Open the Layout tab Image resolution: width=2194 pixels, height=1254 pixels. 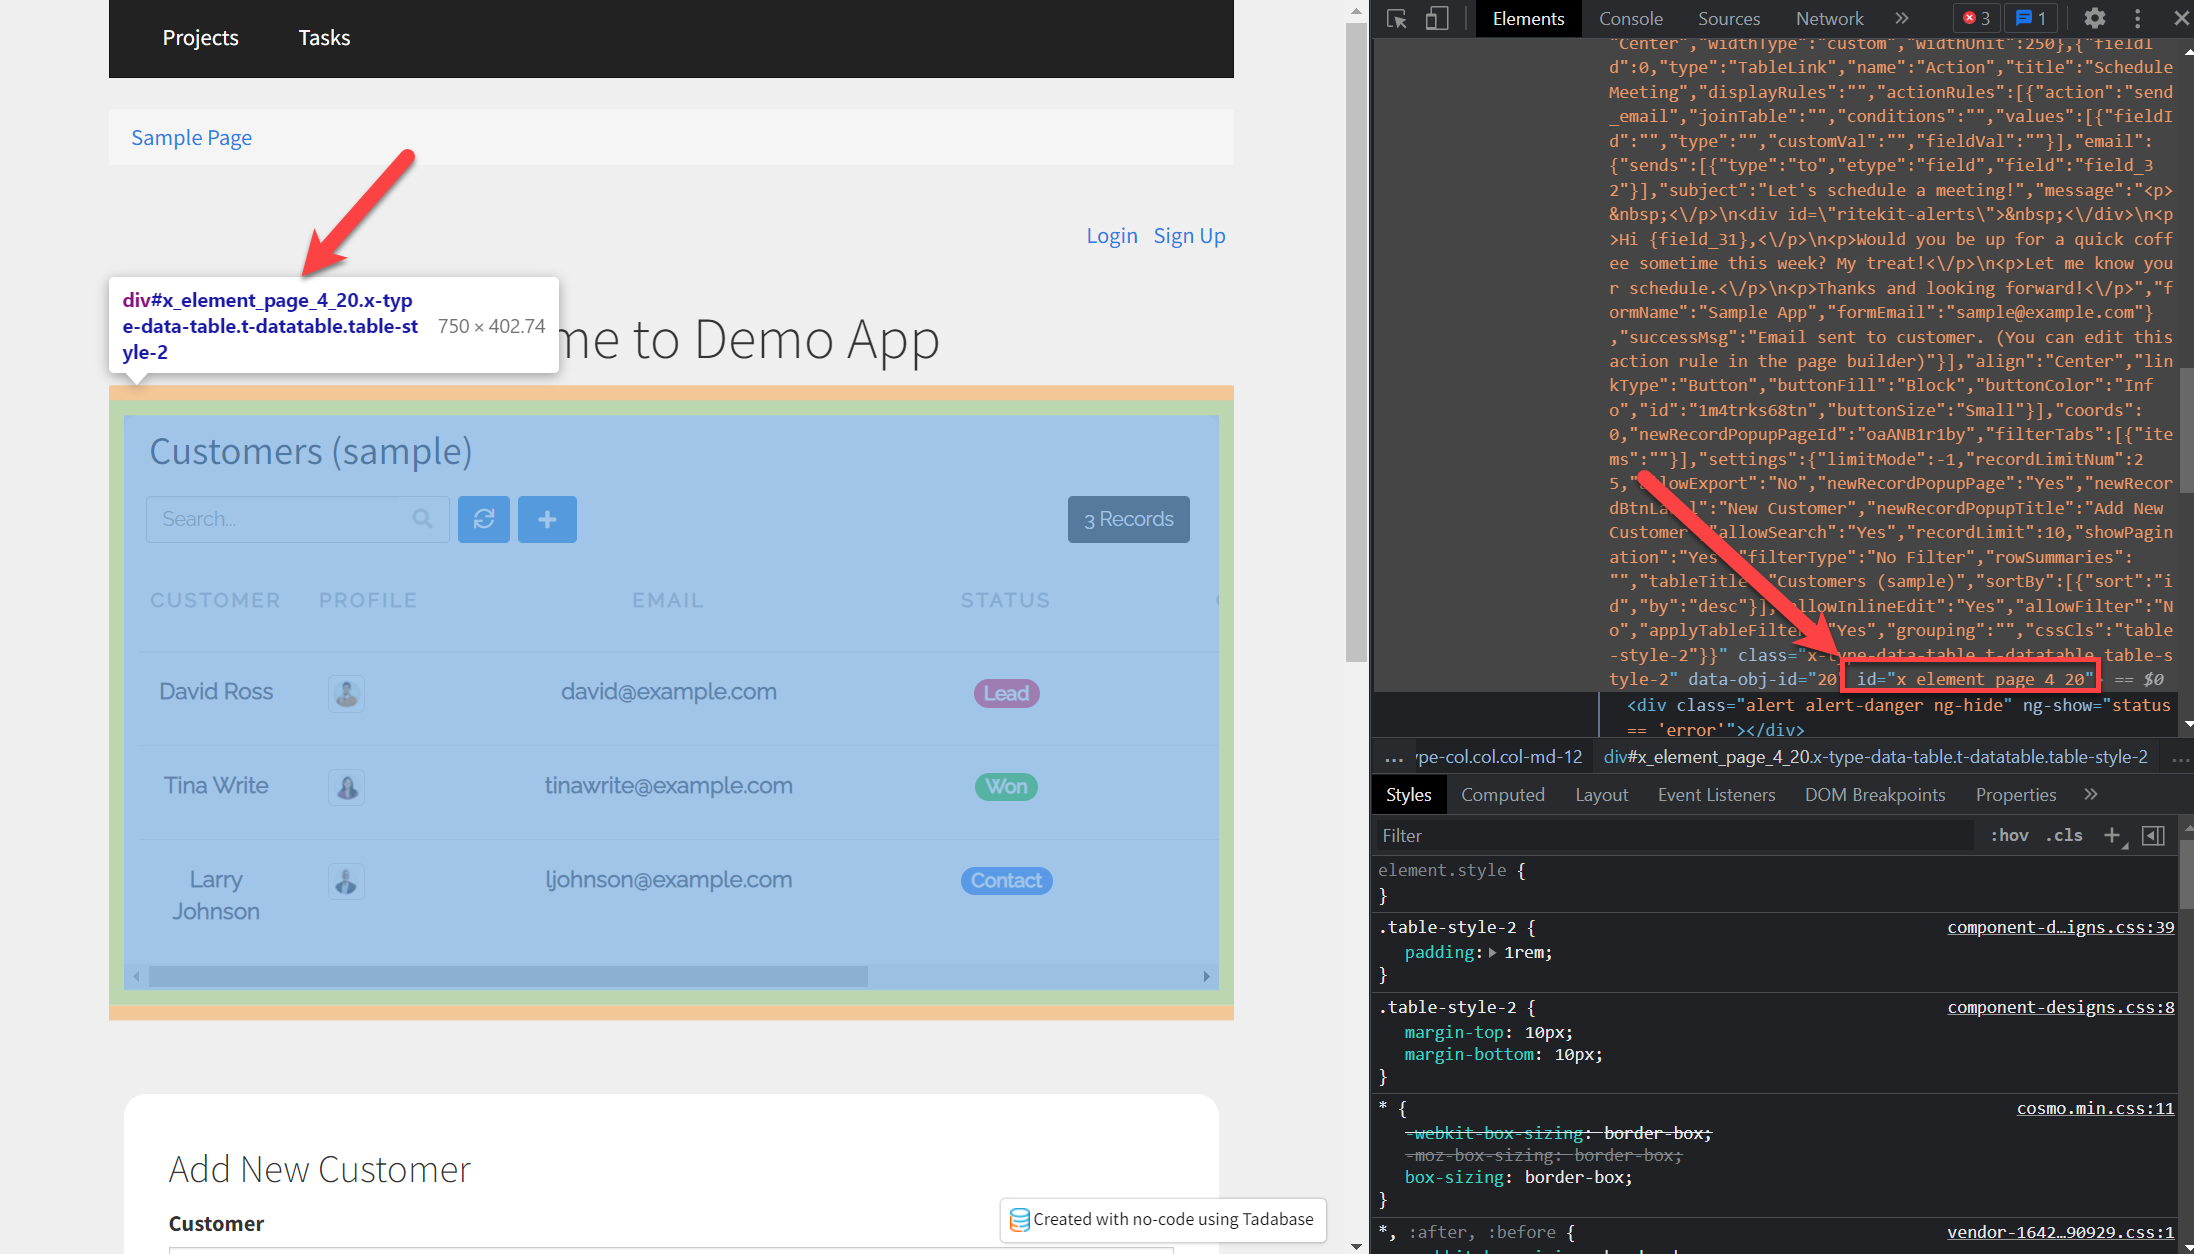1601,794
